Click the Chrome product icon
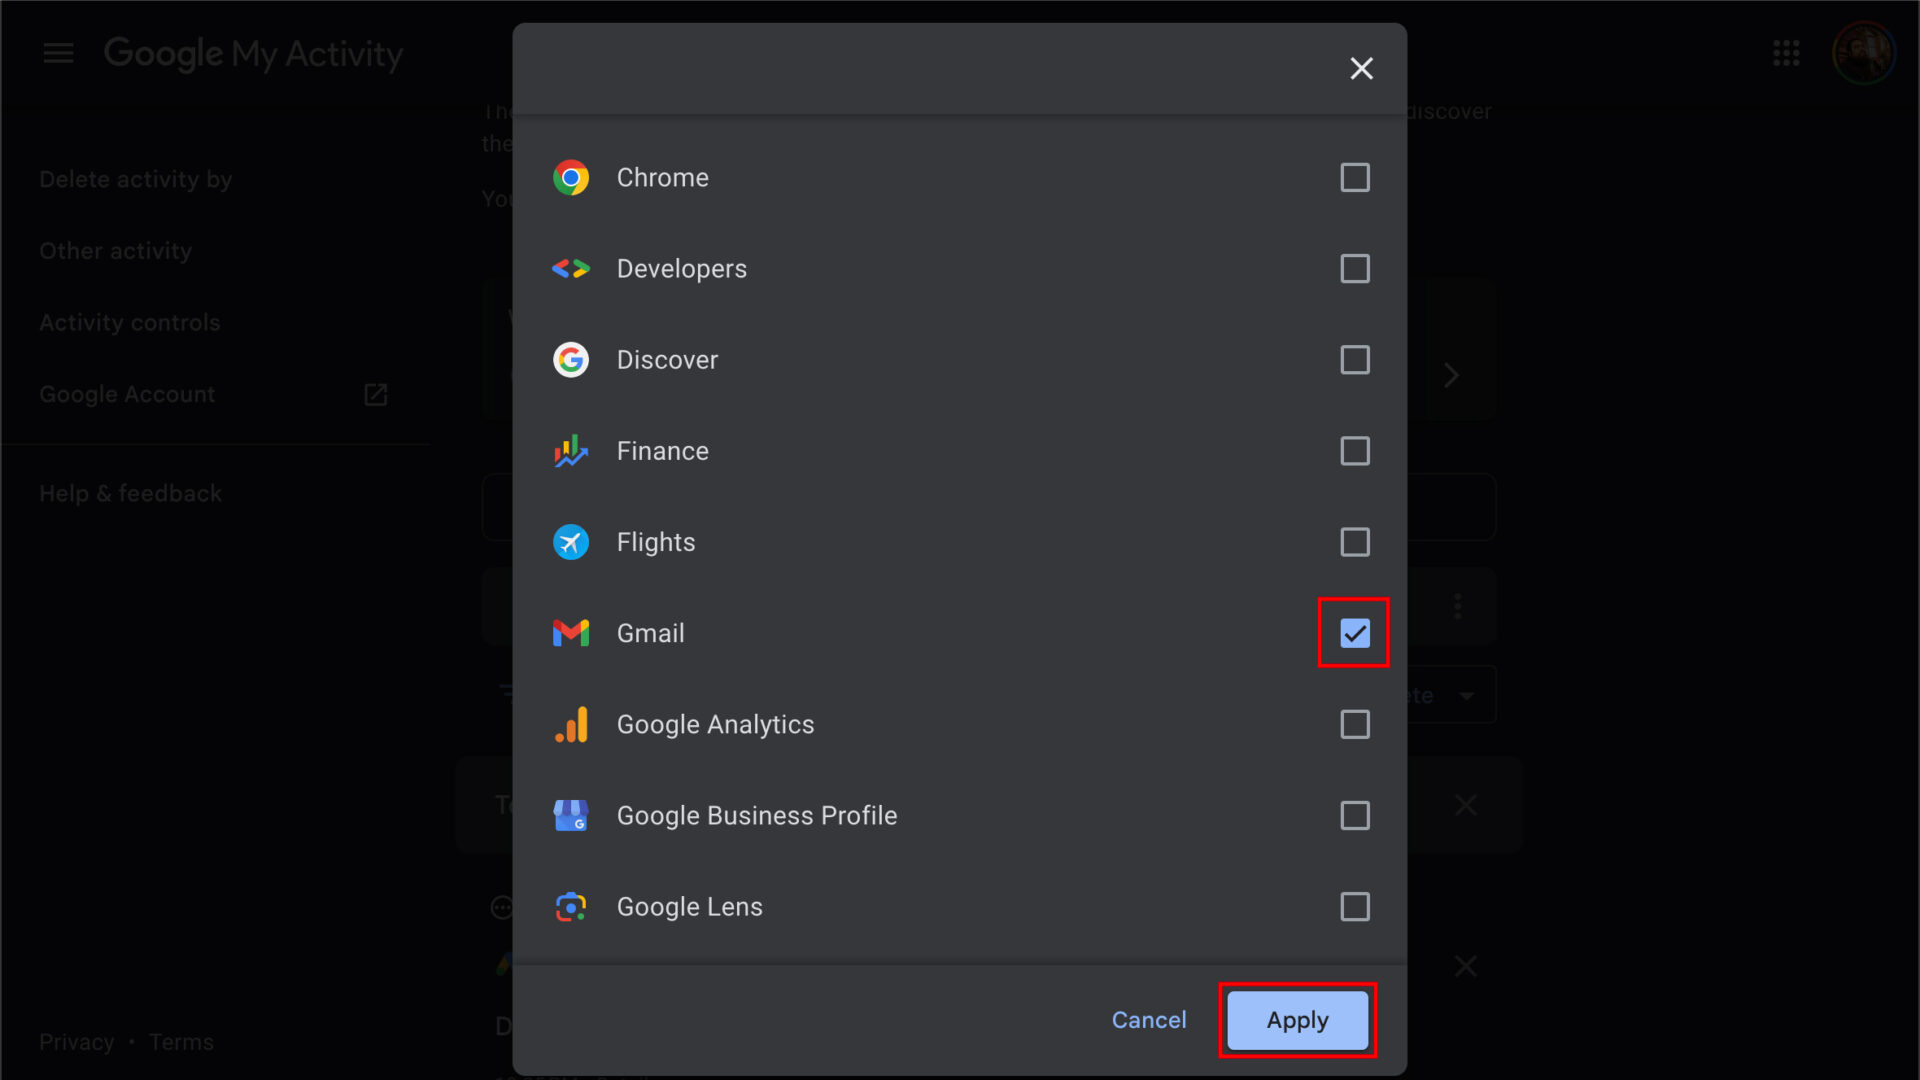The width and height of the screenshot is (1920, 1080). point(570,177)
